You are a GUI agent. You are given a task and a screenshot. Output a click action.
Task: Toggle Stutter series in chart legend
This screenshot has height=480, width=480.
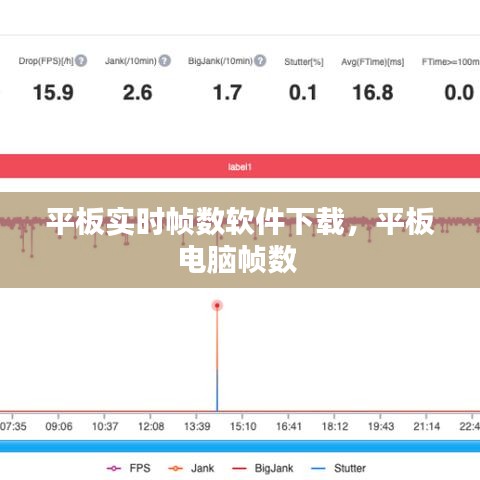pyautogui.click(x=338, y=468)
